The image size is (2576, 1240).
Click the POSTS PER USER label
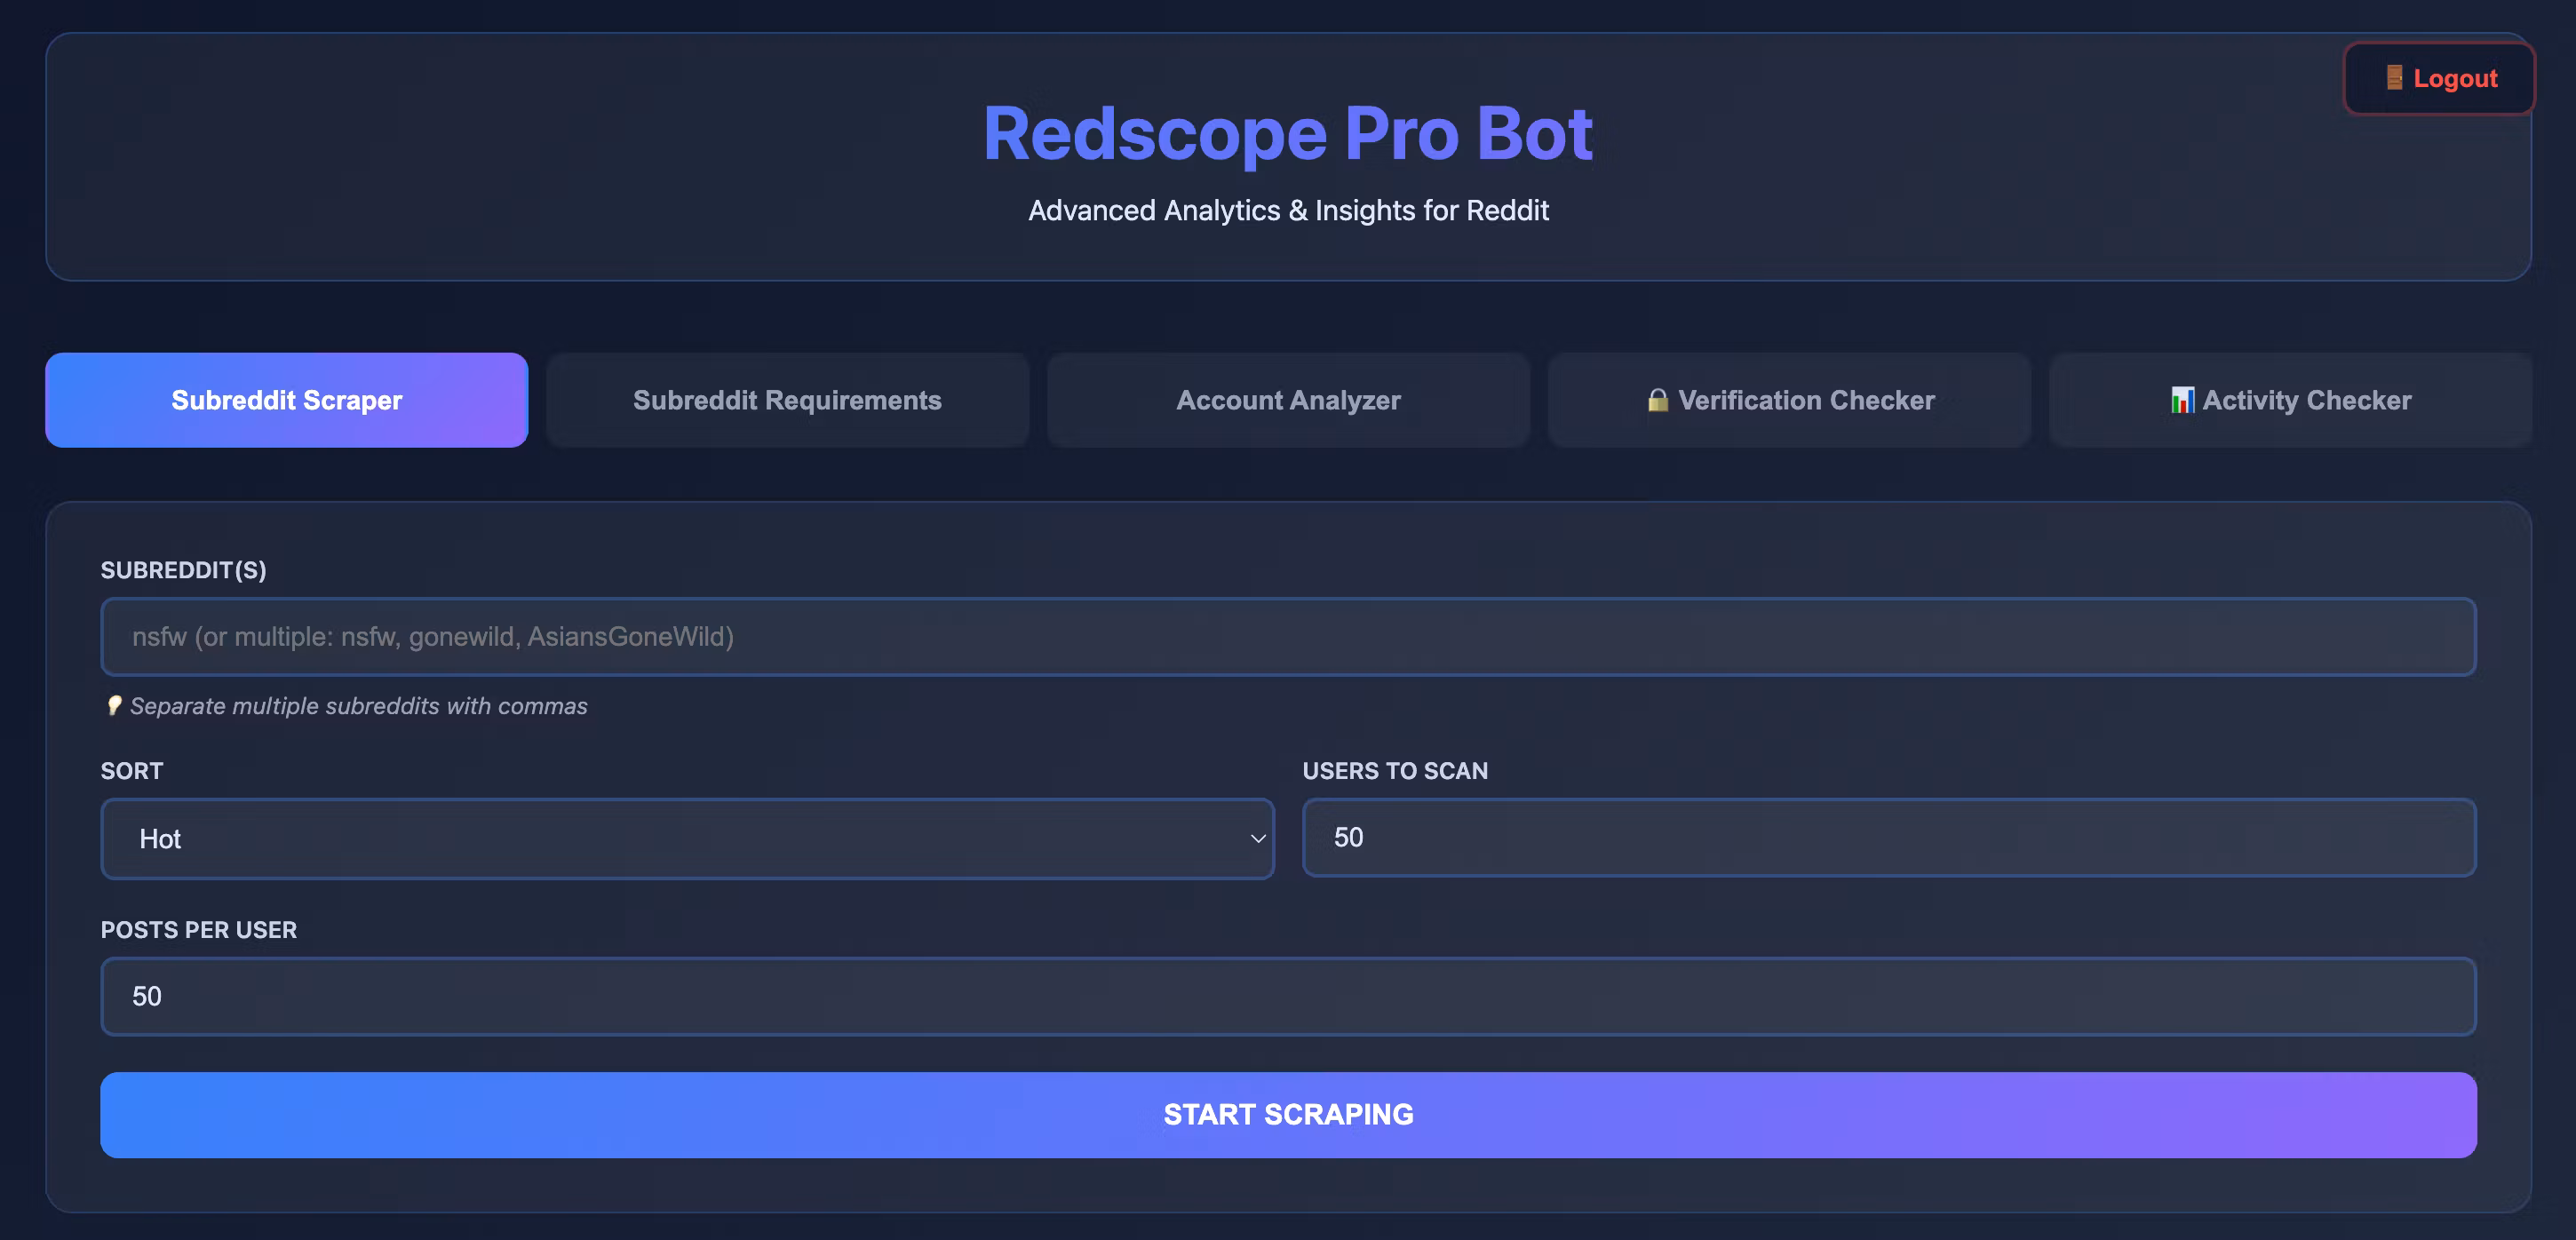click(x=199, y=930)
